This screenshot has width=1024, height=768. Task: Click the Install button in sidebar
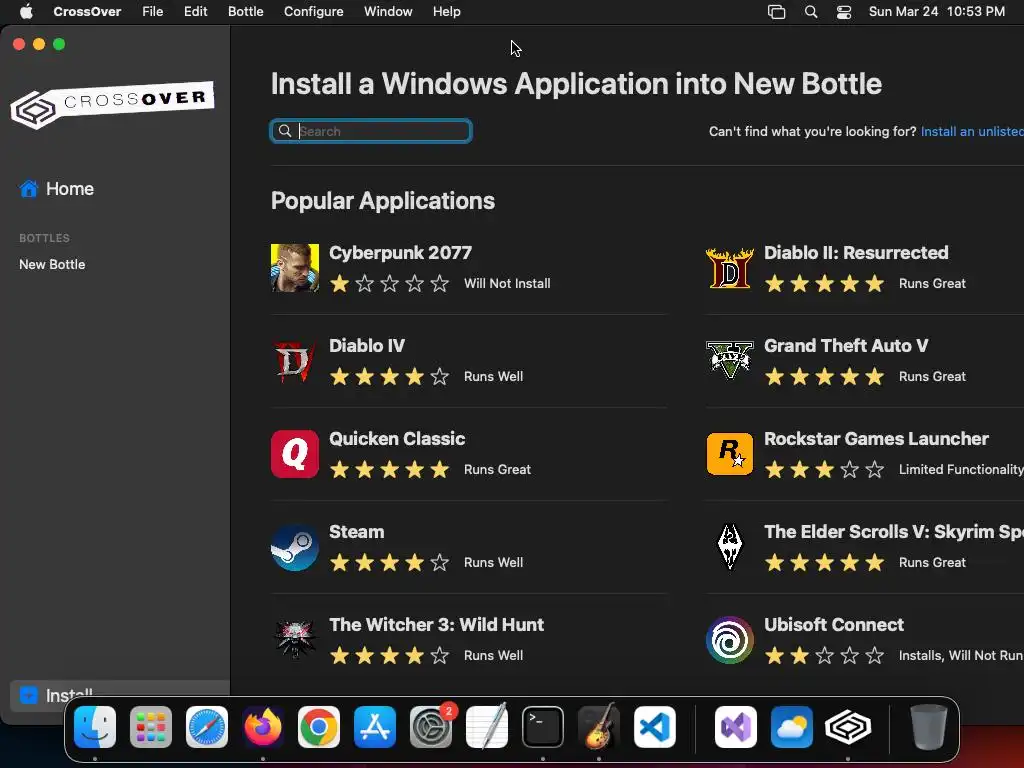click(120, 696)
